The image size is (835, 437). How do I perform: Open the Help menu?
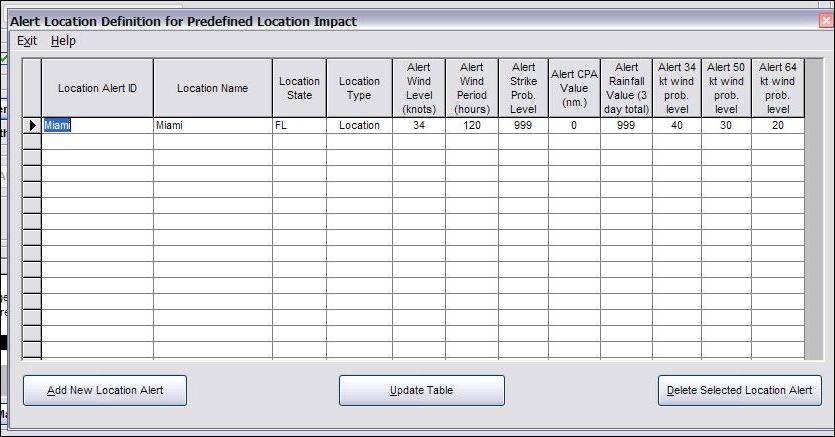coord(63,41)
